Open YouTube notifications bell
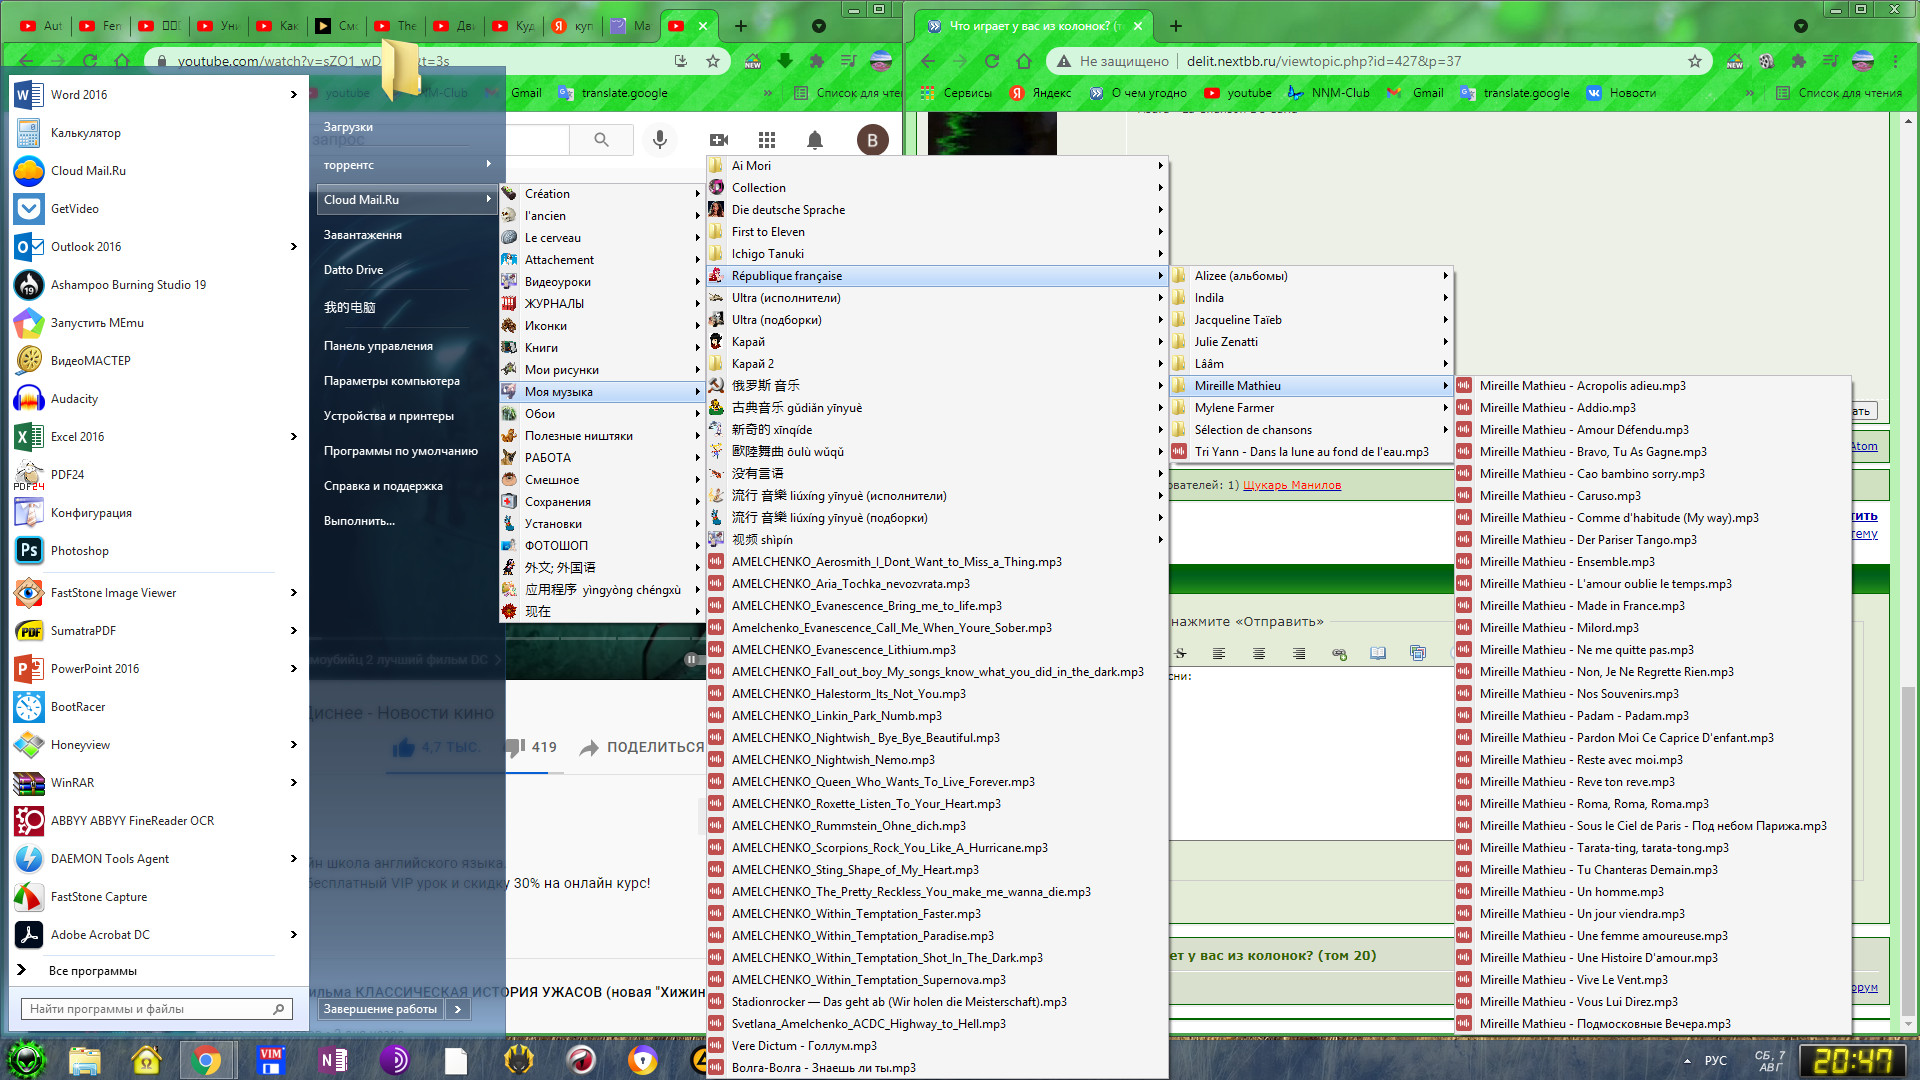 815,140
